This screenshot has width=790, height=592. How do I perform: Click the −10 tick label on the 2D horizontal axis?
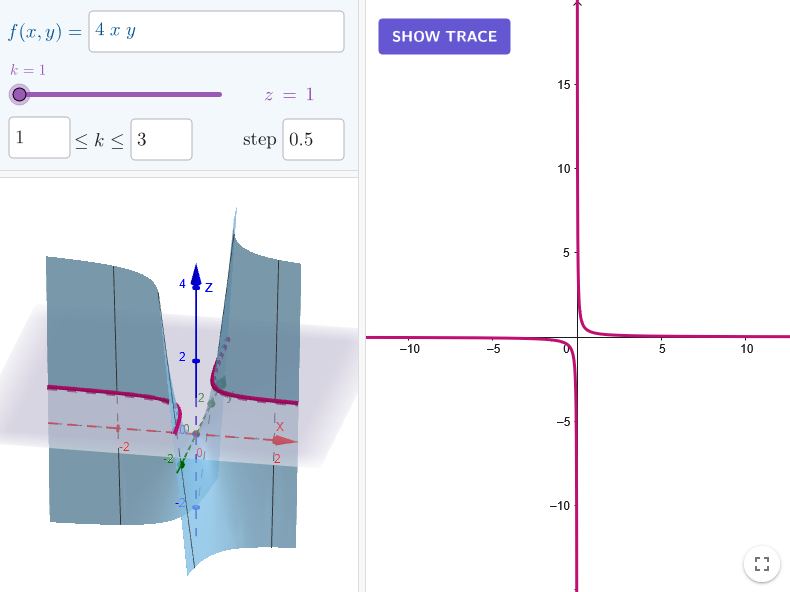pos(409,349)
